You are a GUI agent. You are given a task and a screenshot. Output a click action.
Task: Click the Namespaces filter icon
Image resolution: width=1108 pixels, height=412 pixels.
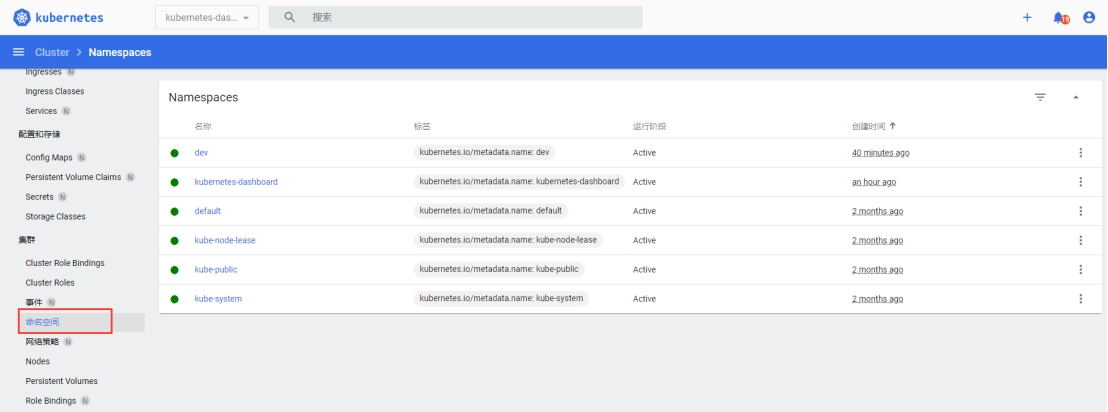pyautogui.click(x=1040, y=98)
